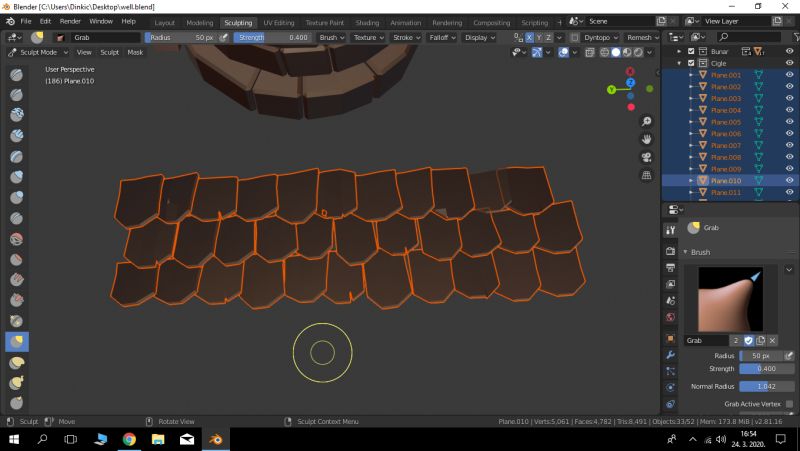Open the Modifiers wrench tab
Image resolution: width=800 pixels, height=451 pixels.
pos(670,355)
